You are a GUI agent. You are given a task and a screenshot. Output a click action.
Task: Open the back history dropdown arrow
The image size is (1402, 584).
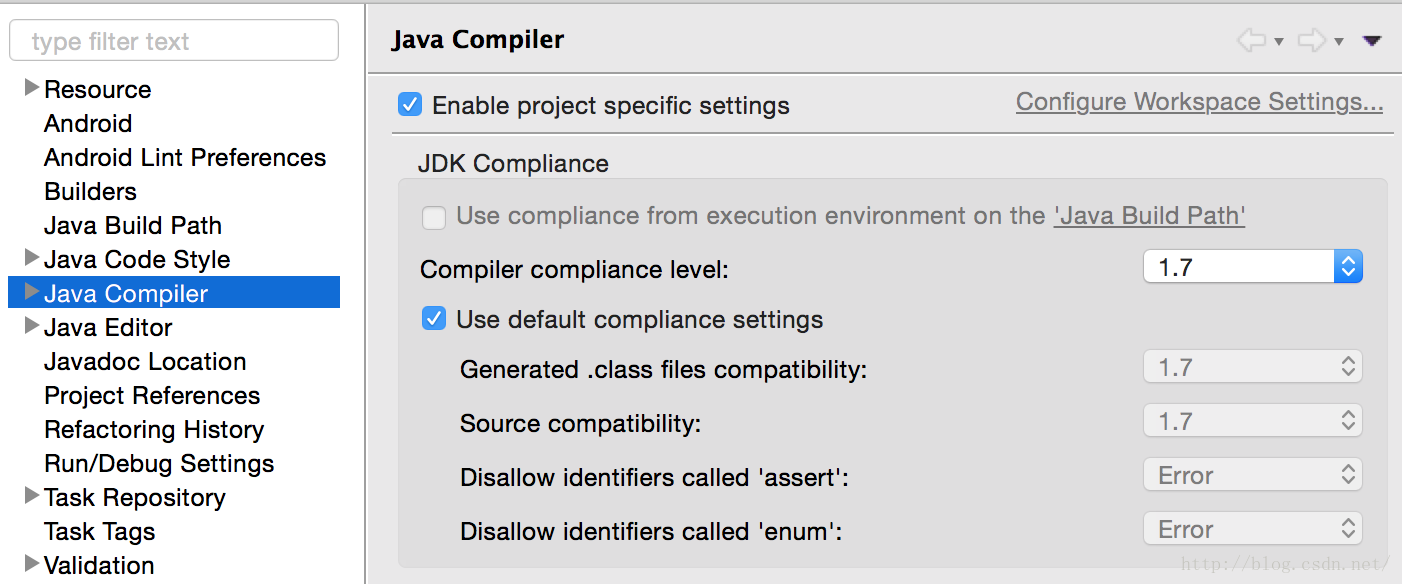pyautogui.click(x=1278, y=42)
